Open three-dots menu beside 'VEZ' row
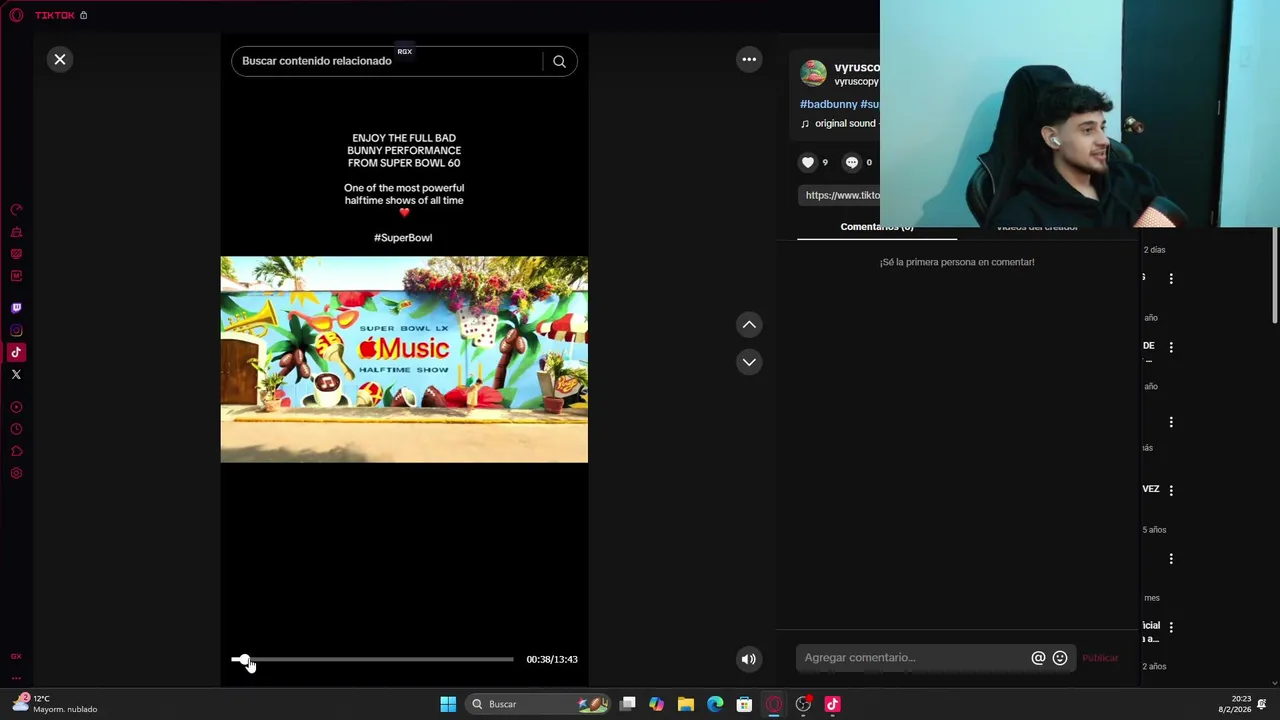The width and height of the screenshot is (1280, 720). (1171, 490)
